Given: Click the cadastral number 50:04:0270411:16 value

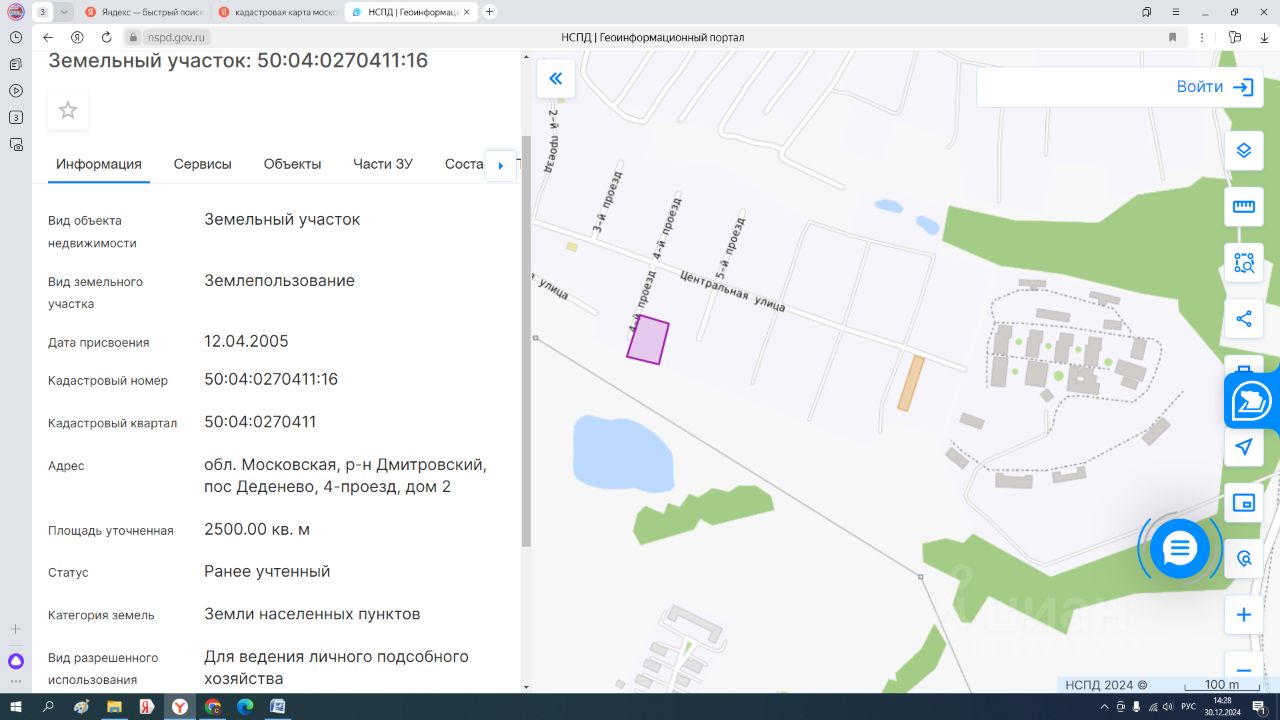Looking at the screenshot, I should pyautogui.click(x=271, y=379).
